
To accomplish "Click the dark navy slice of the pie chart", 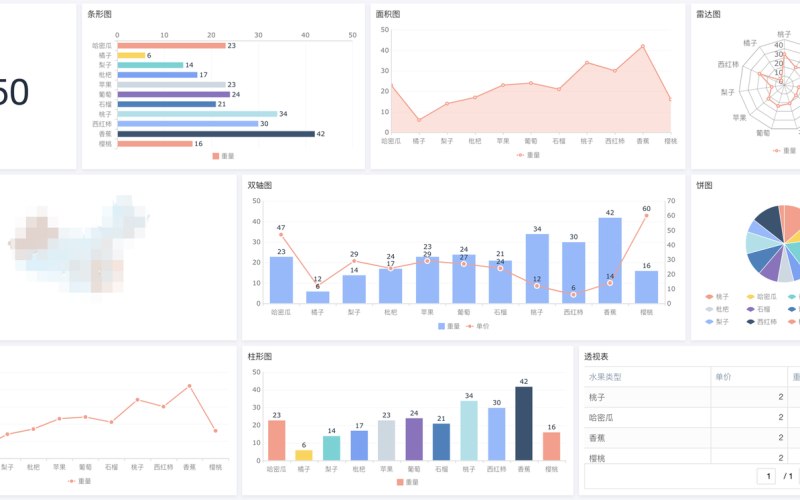I will 769,223.
